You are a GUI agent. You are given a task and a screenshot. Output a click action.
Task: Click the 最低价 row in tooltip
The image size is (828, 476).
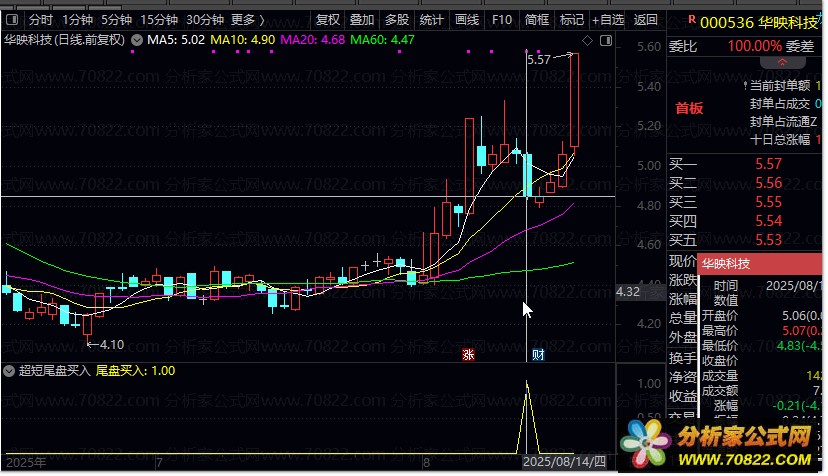pyautogui.click(x=761, y=346)
